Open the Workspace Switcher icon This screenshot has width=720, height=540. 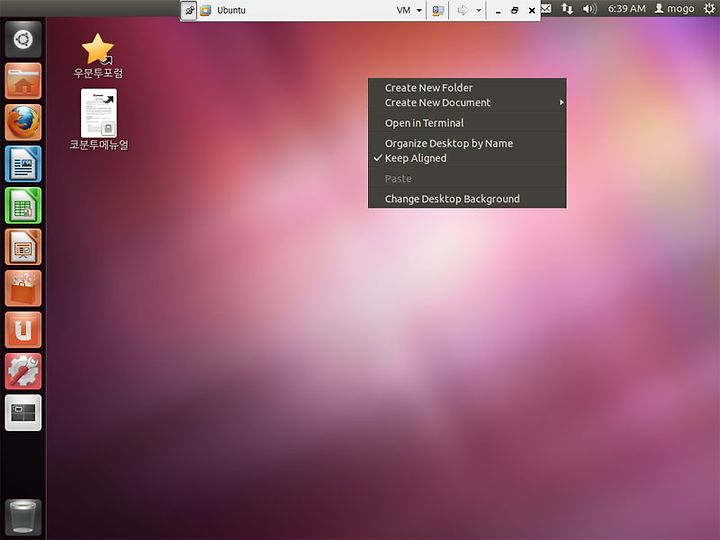click(x=23, y=413)
